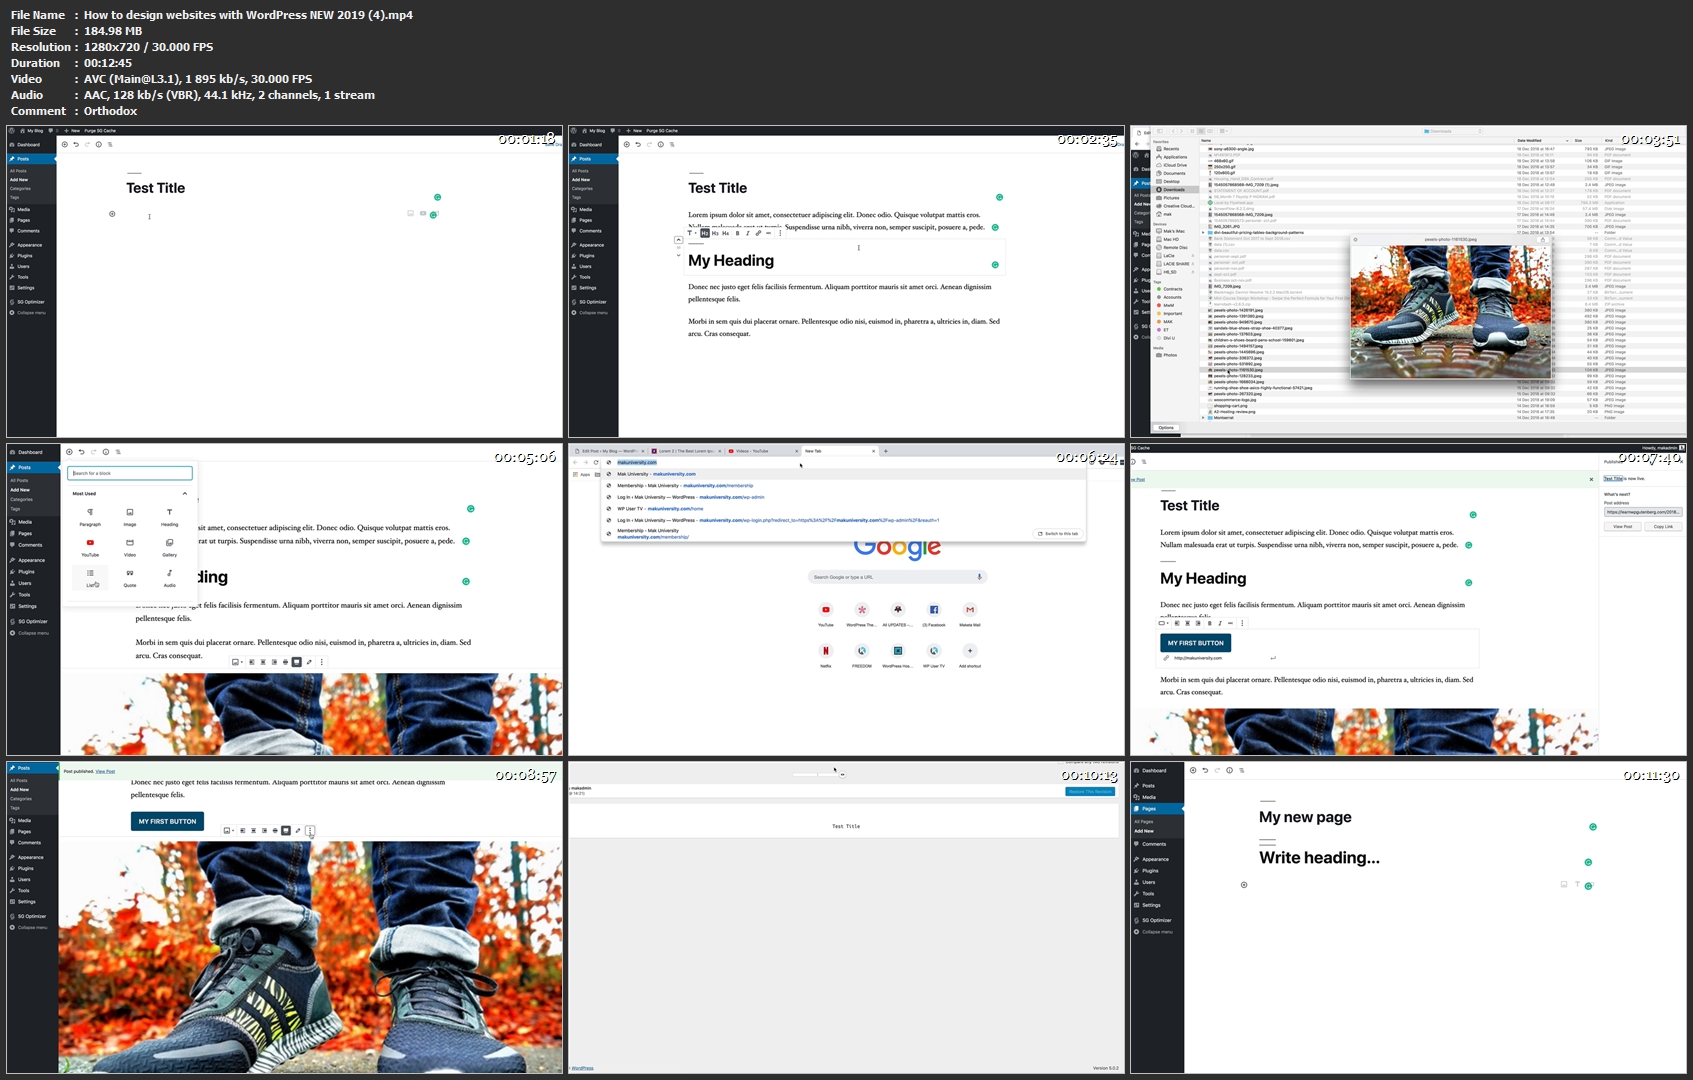Viewport: 1693px width, 1080px height.
Task: Open image block more options, 00:05:06 frame
Action: (x=321, y=662)
